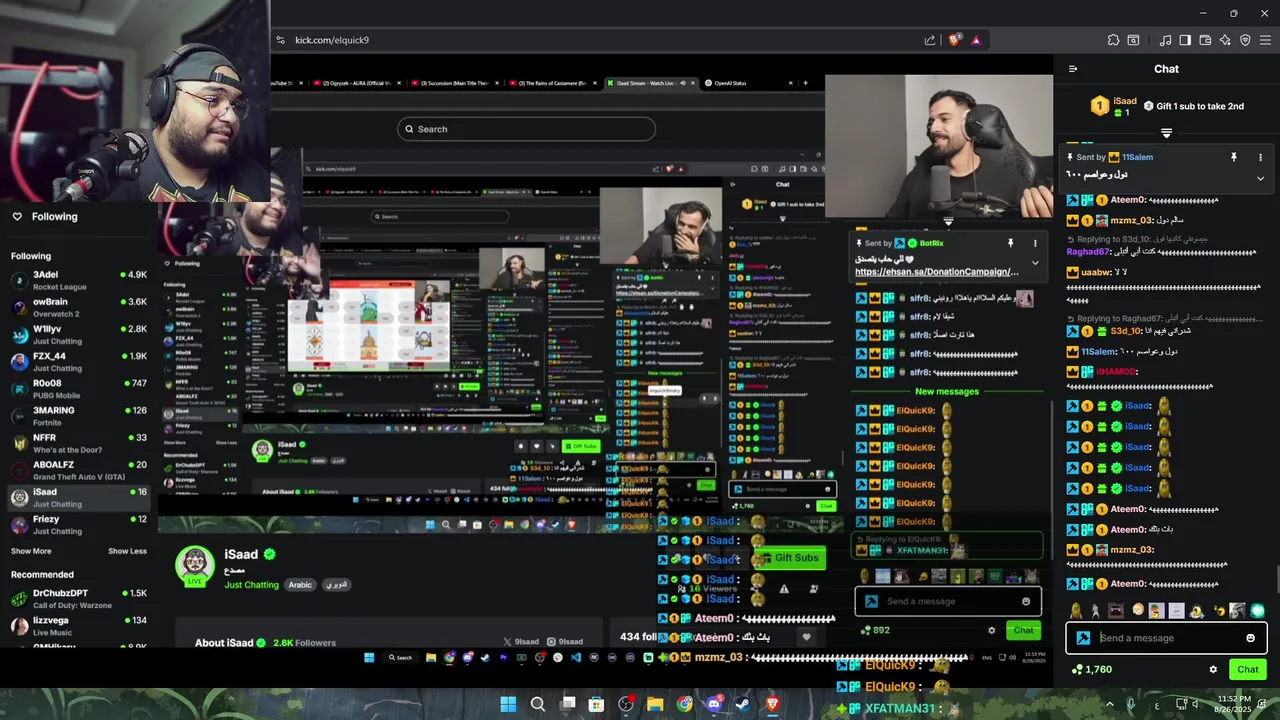Screen dimensions: 1280x720
Task: Click the streamer webcam overlay in the top-left
Action: click(x=135, y=100)
